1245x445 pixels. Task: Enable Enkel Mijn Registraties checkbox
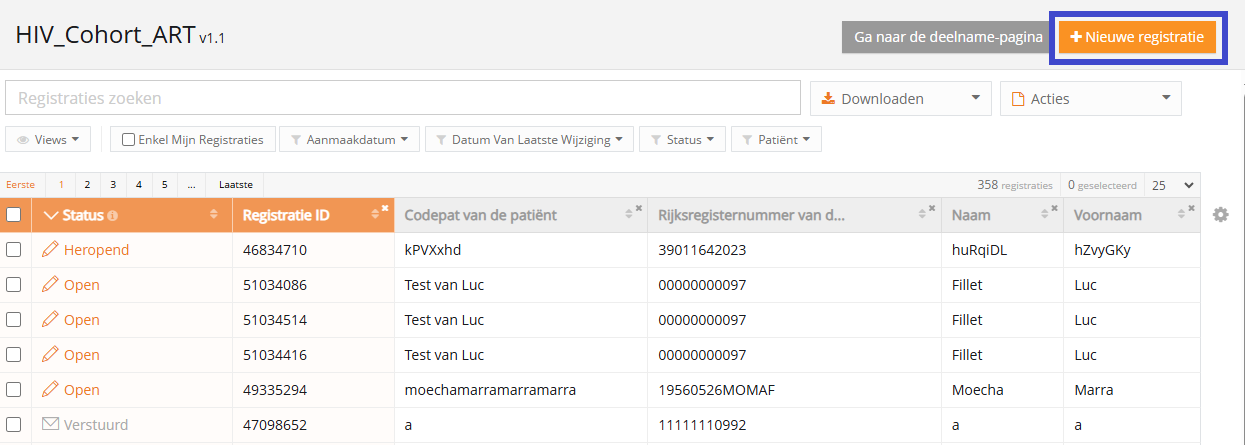128,140
